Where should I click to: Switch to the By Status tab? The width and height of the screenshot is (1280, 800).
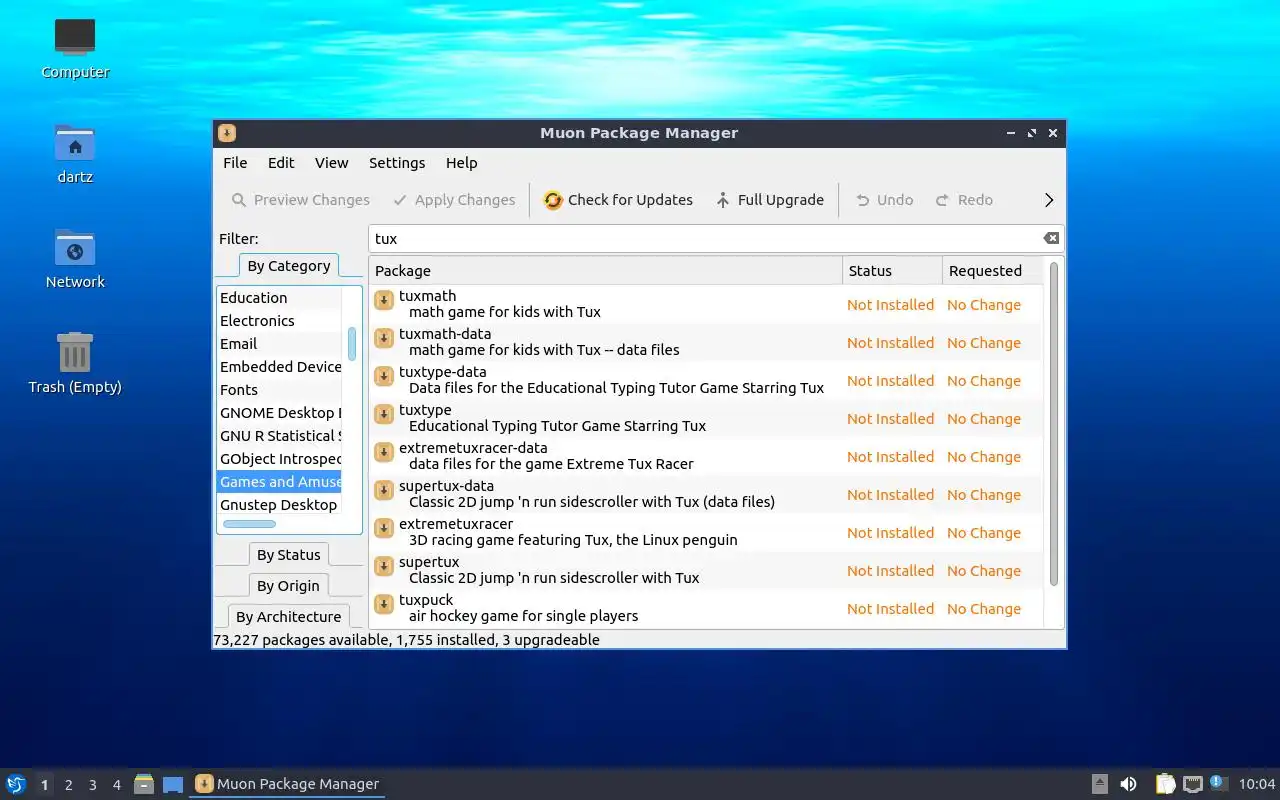[x=289, y=555]
